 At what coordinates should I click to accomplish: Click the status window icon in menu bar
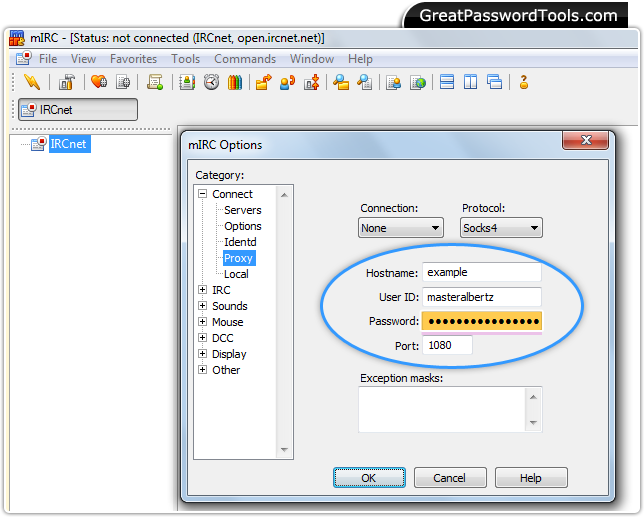click(x=23, y=58)
